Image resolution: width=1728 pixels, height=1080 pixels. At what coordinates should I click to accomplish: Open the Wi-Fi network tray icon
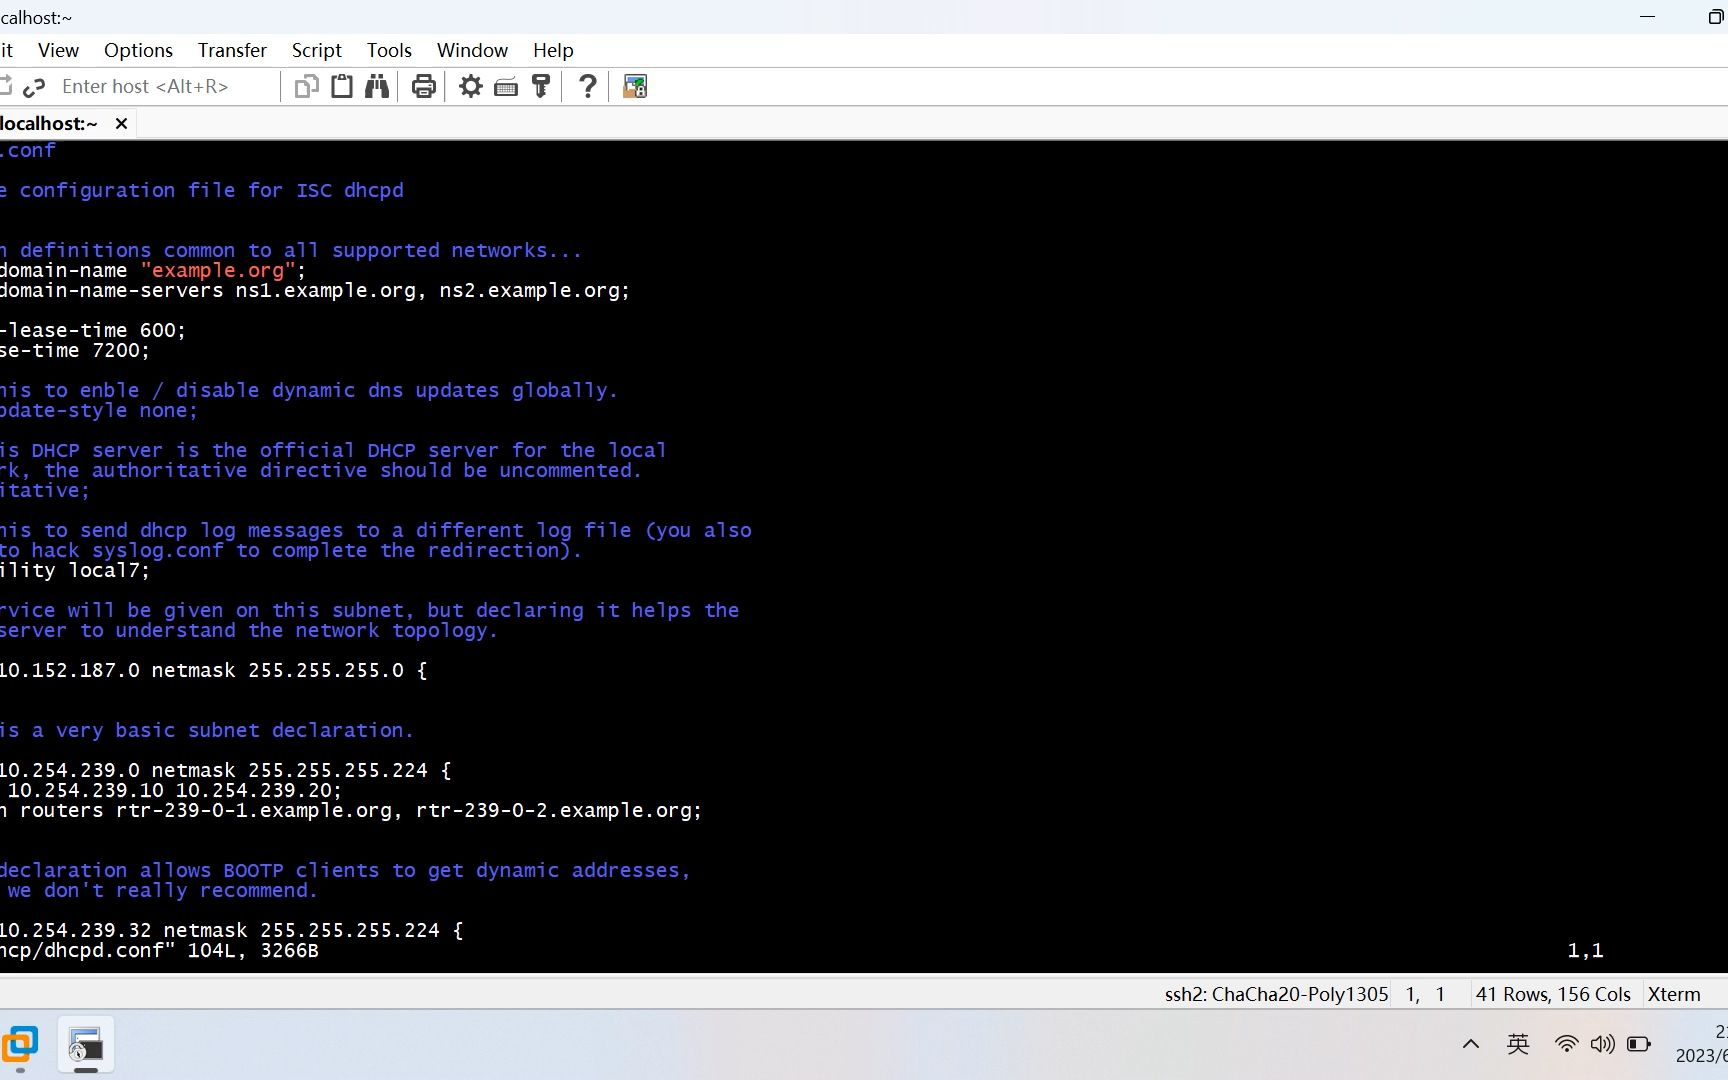coord(1566,1044)
